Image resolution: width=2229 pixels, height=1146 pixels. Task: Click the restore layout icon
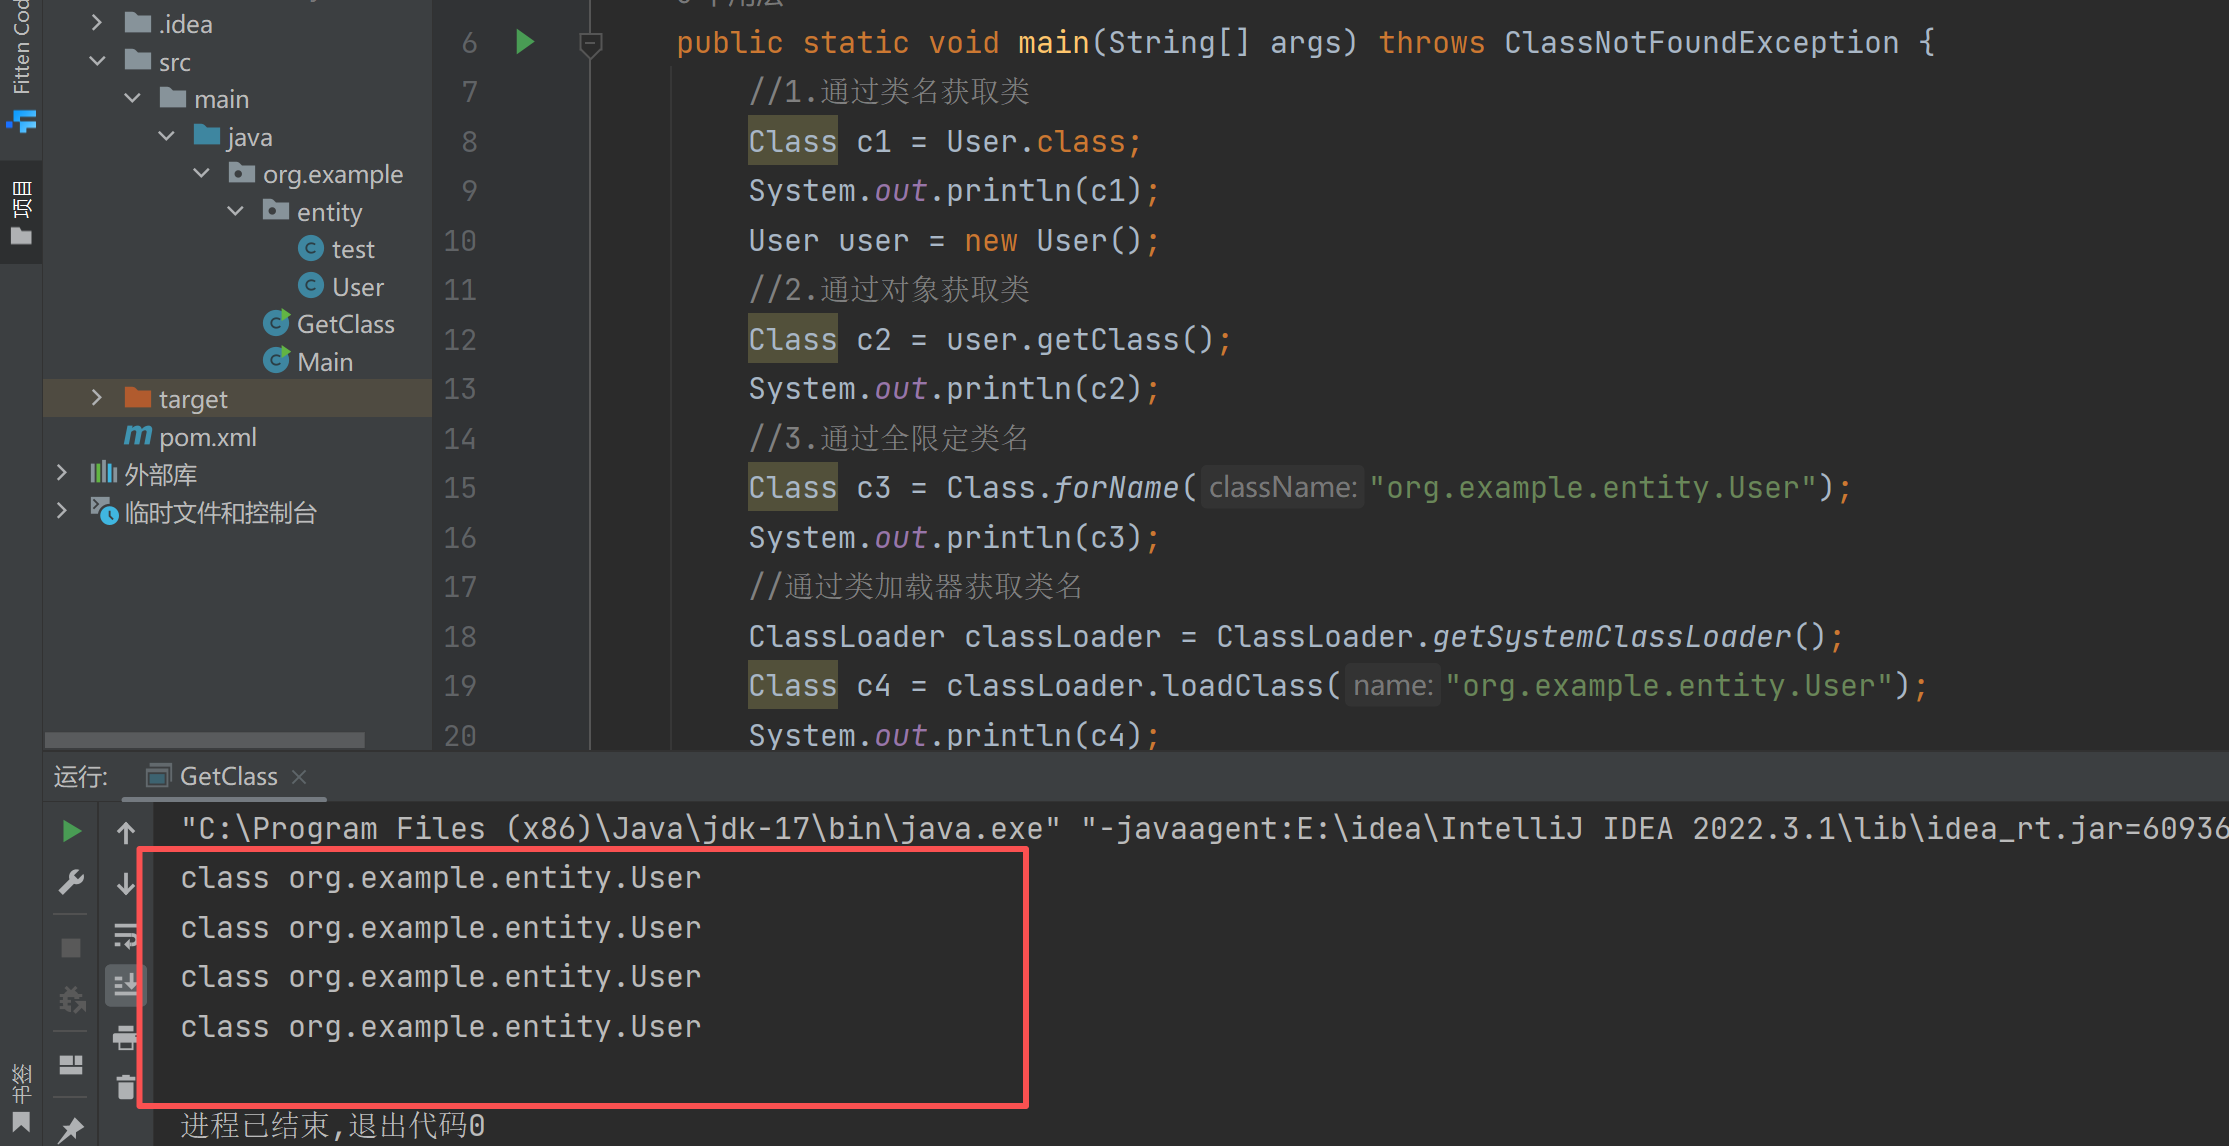click(x=71, y=1064)
